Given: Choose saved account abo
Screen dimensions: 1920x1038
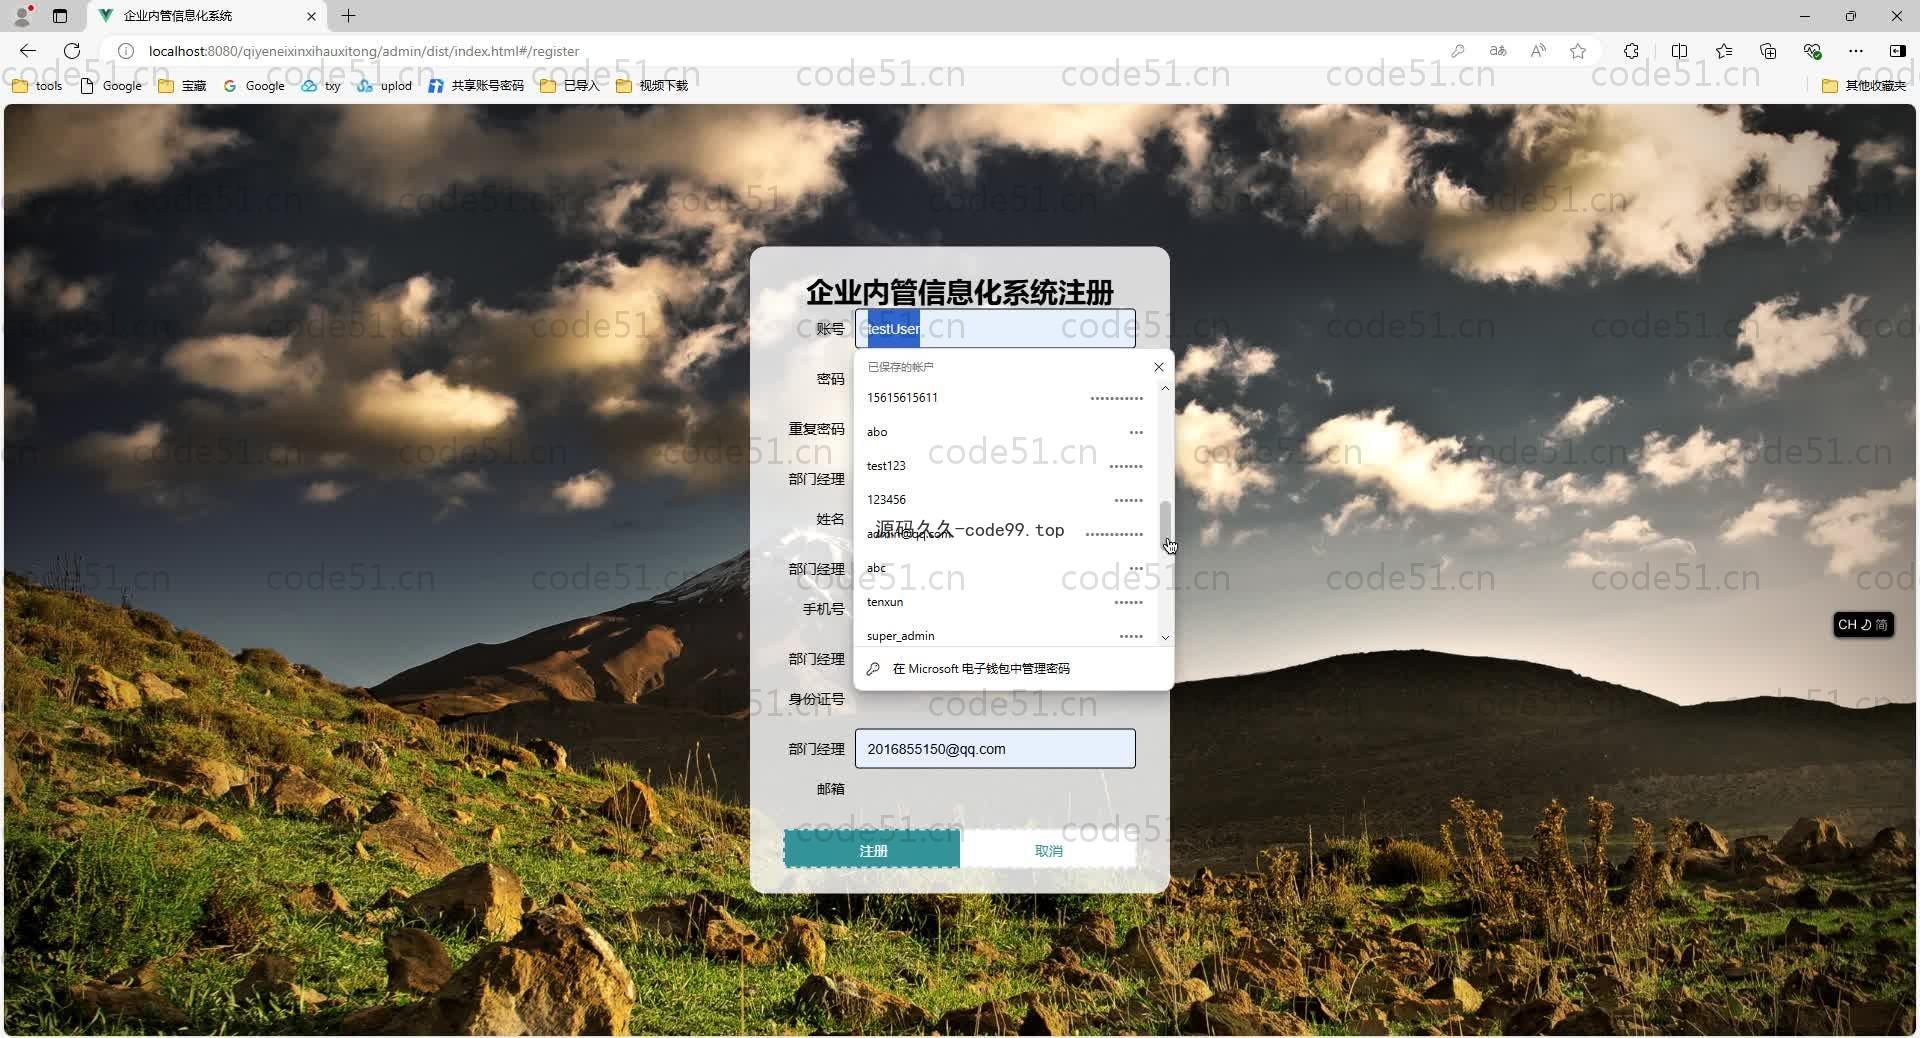Looking at the screenshot, I should pos(1005,432).
